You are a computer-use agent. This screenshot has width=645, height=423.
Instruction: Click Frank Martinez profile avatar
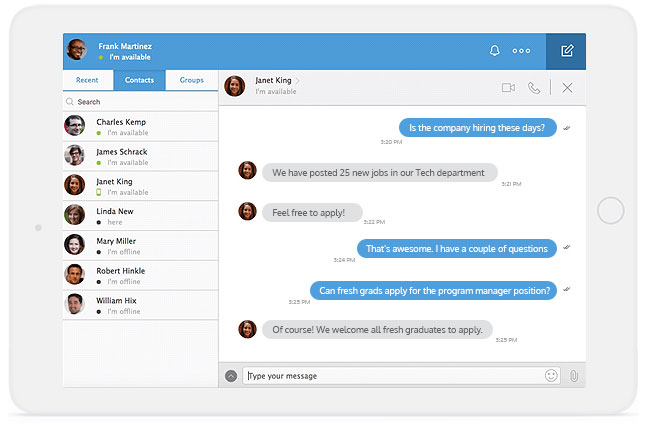point(77,50)
